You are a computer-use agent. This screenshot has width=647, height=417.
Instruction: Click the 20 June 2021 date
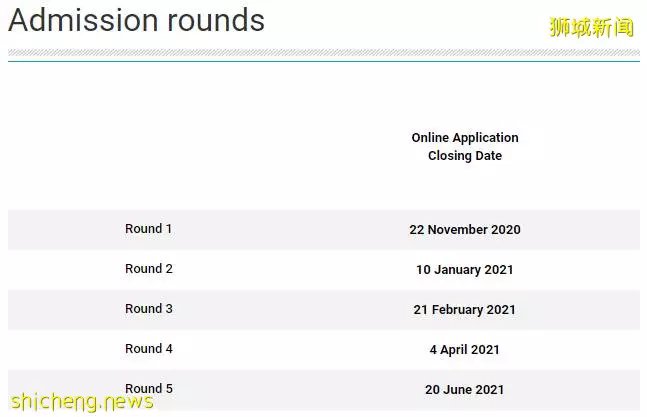465,390
